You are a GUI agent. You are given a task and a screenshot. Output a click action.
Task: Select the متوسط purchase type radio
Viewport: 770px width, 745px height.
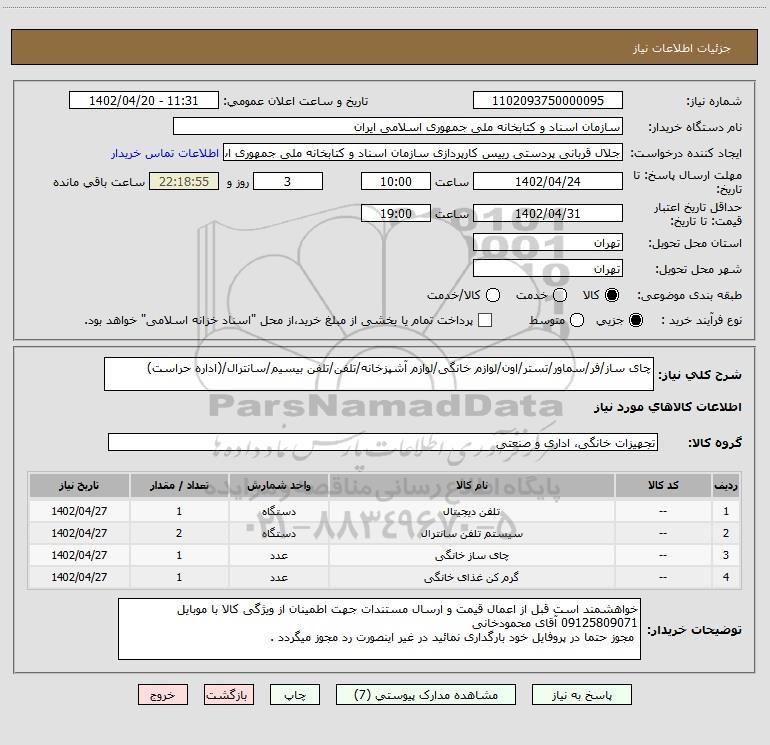point(577,320)
